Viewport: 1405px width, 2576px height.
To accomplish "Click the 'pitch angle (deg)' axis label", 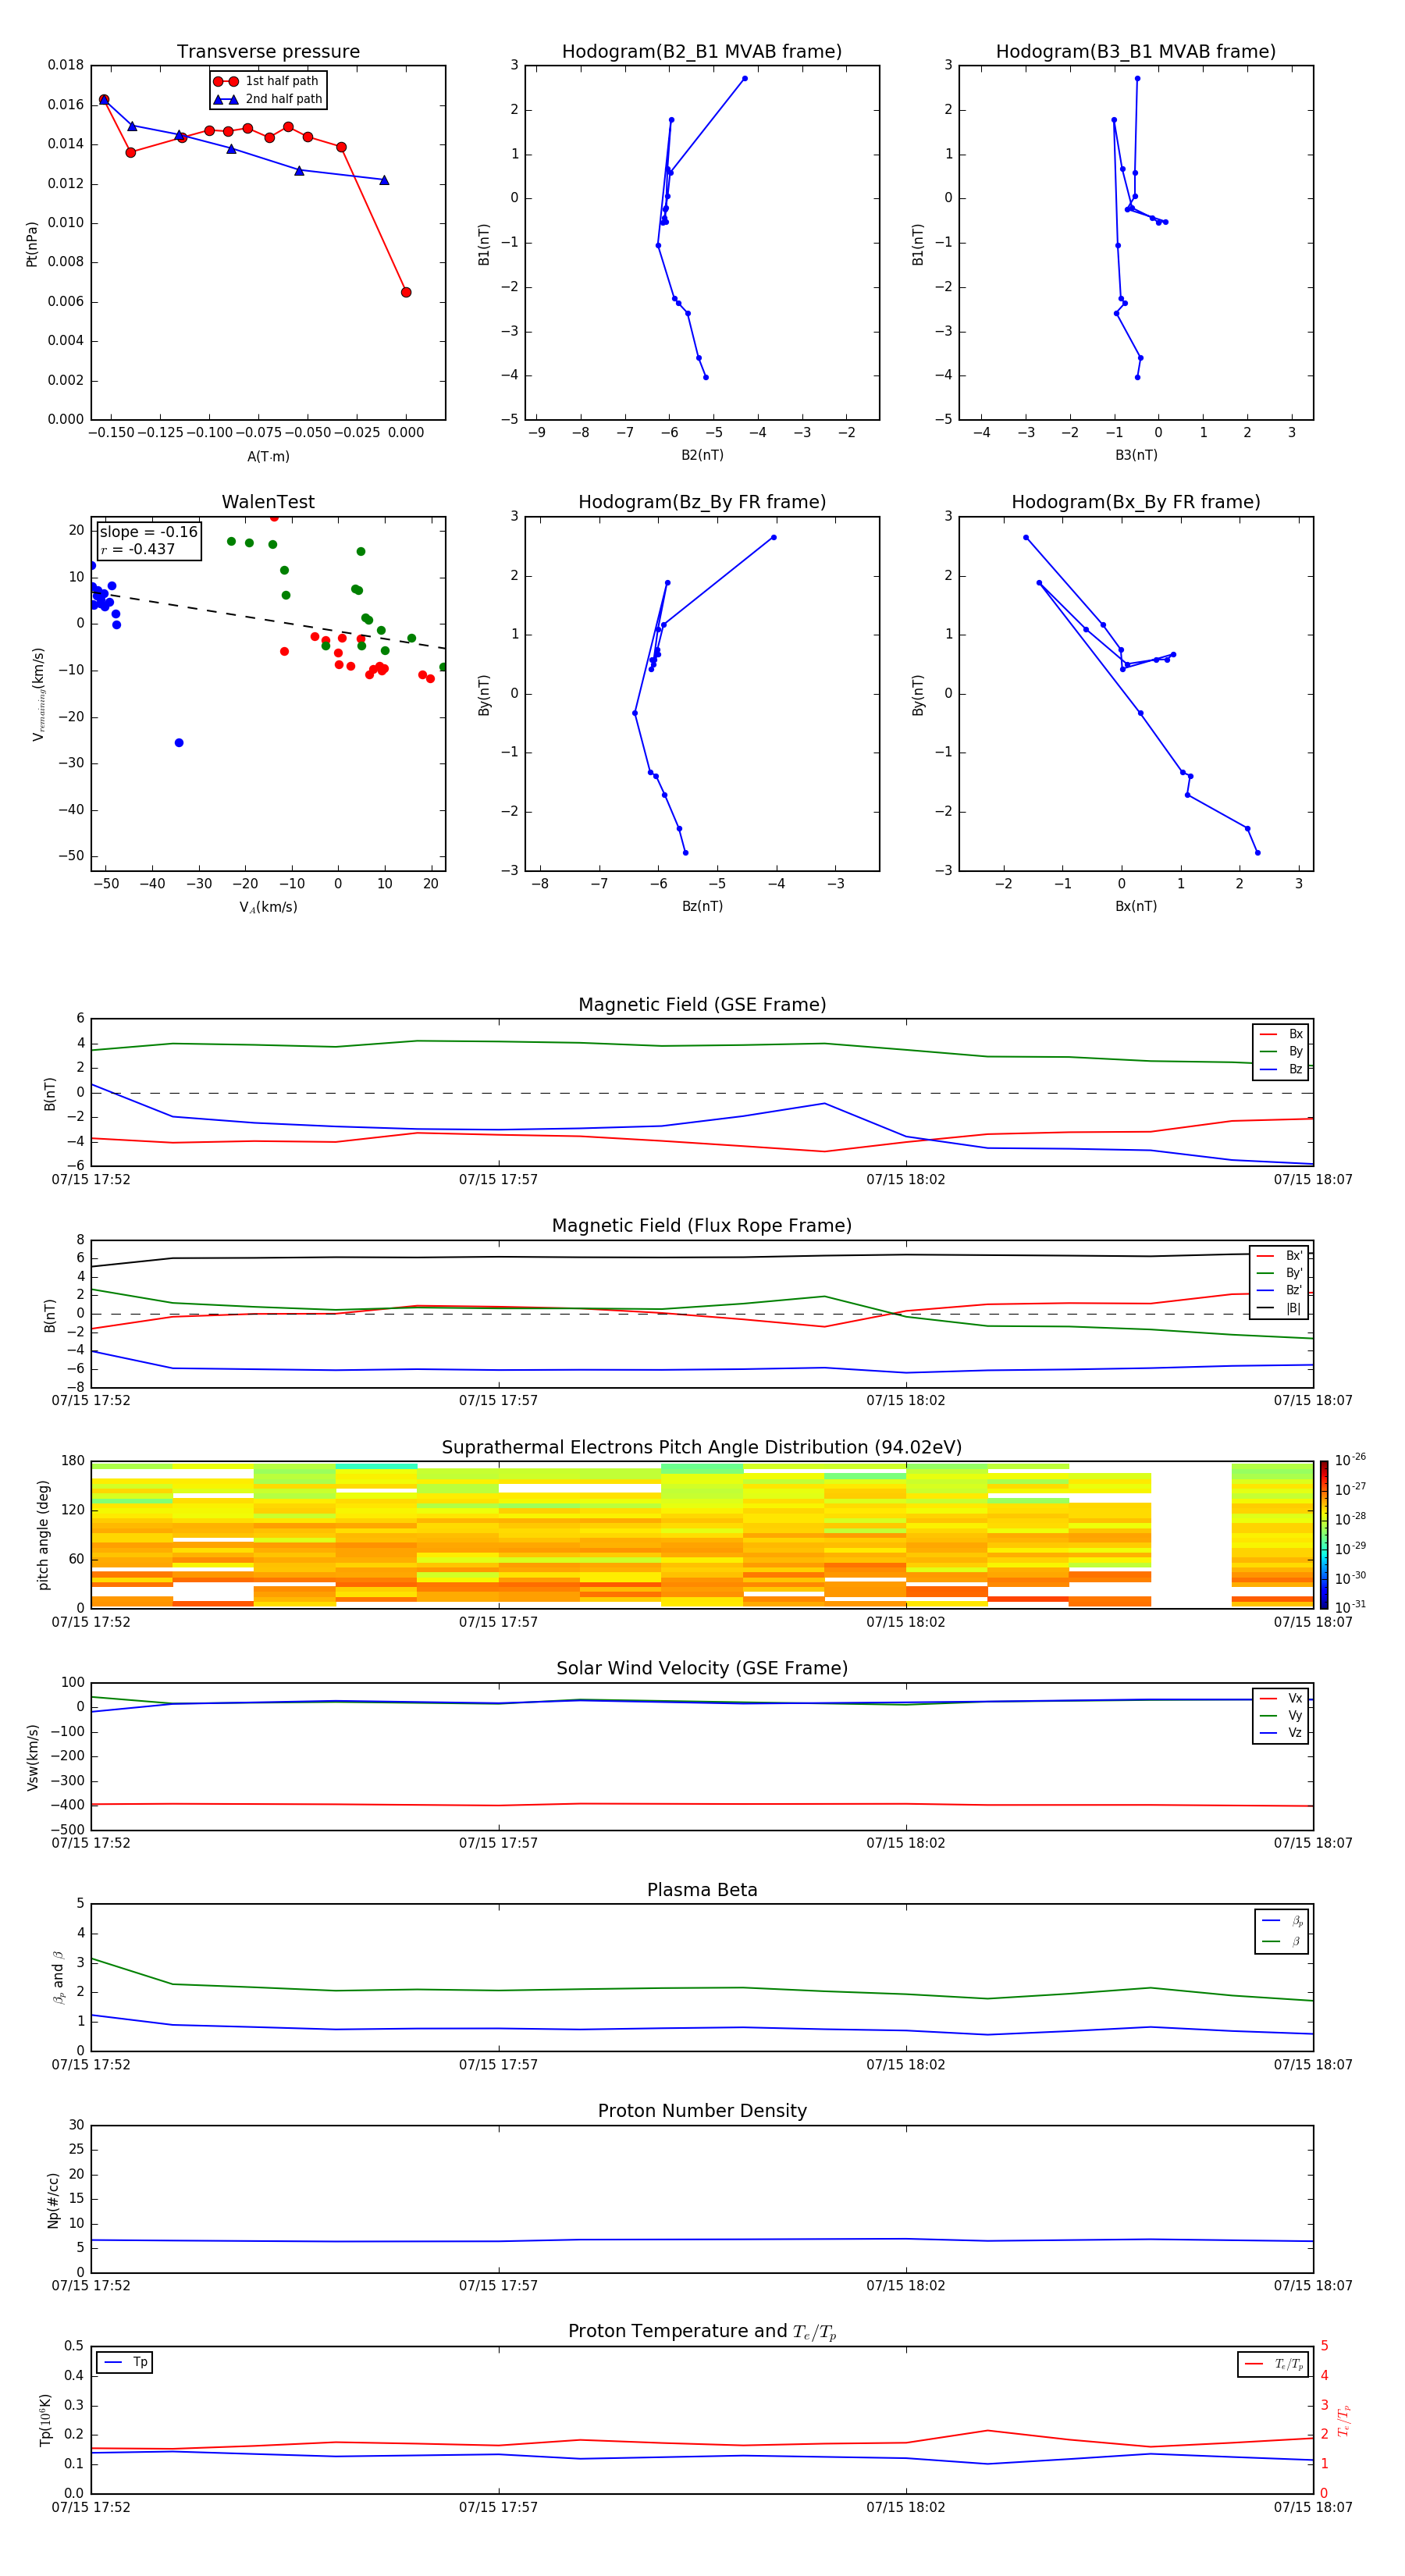I will (x=43, y=1535).
